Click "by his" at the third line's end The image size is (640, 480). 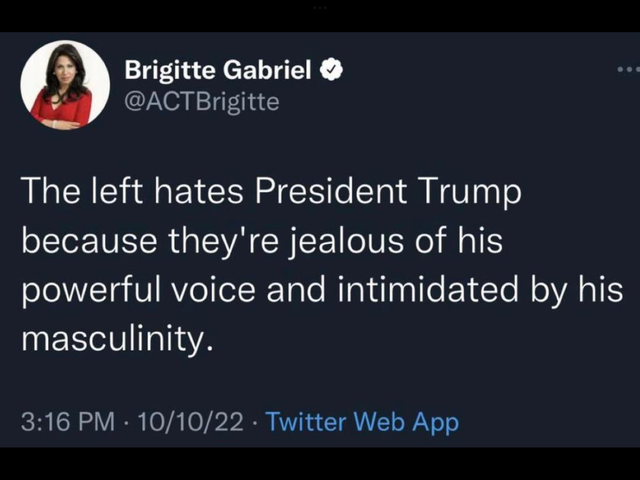577,290
